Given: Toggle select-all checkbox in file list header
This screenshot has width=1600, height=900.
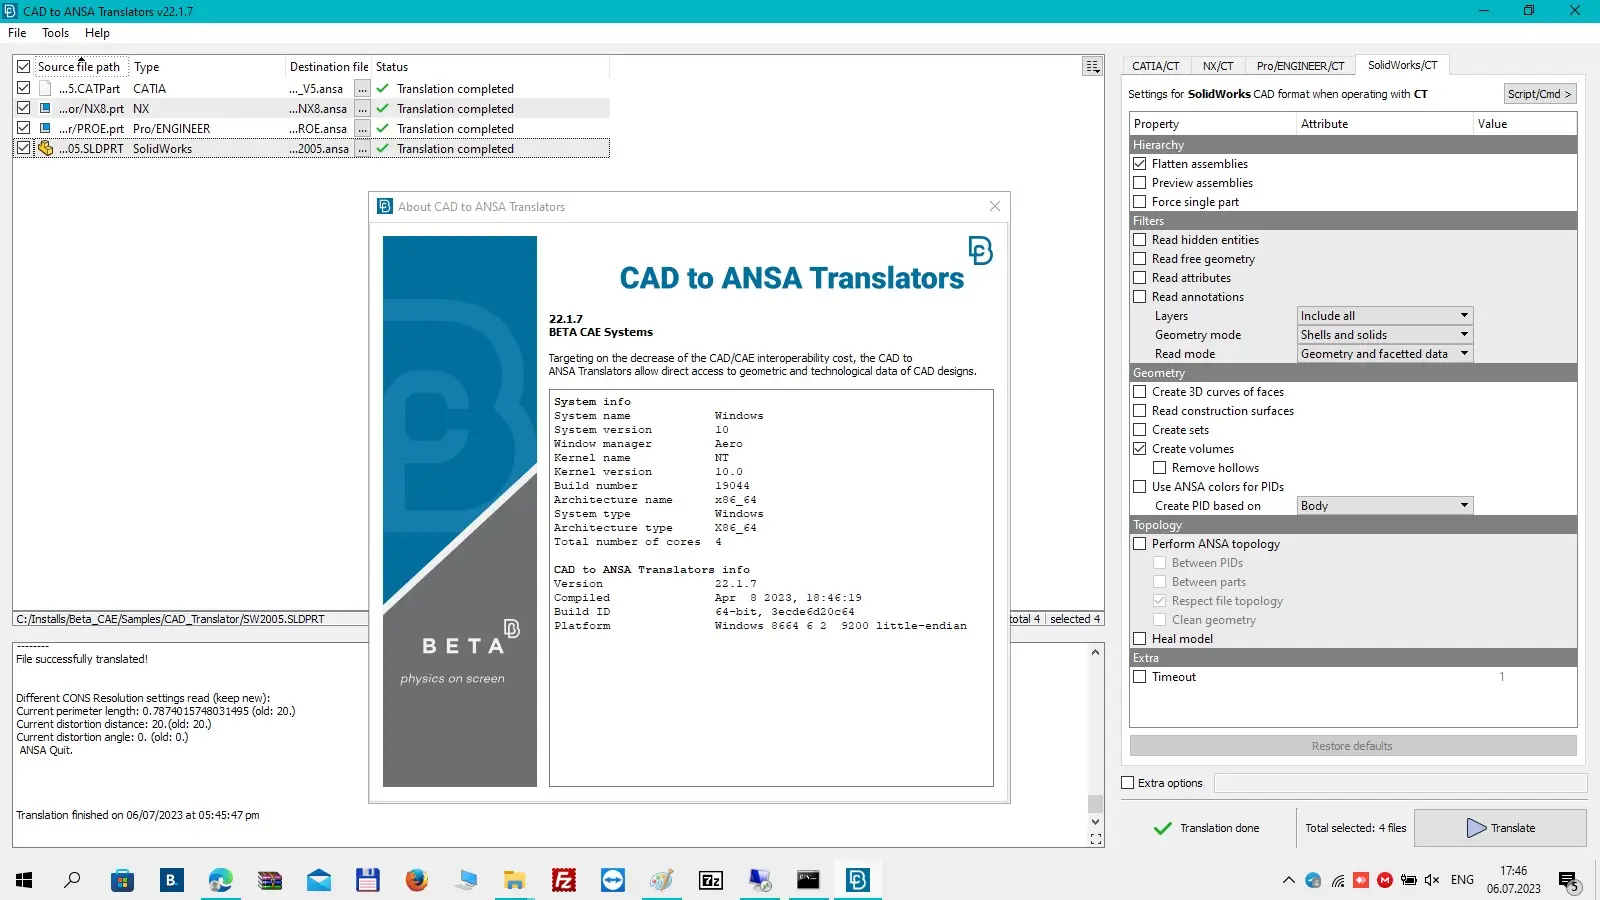Looking at the screenshot, I should click(x=23, y=66).
